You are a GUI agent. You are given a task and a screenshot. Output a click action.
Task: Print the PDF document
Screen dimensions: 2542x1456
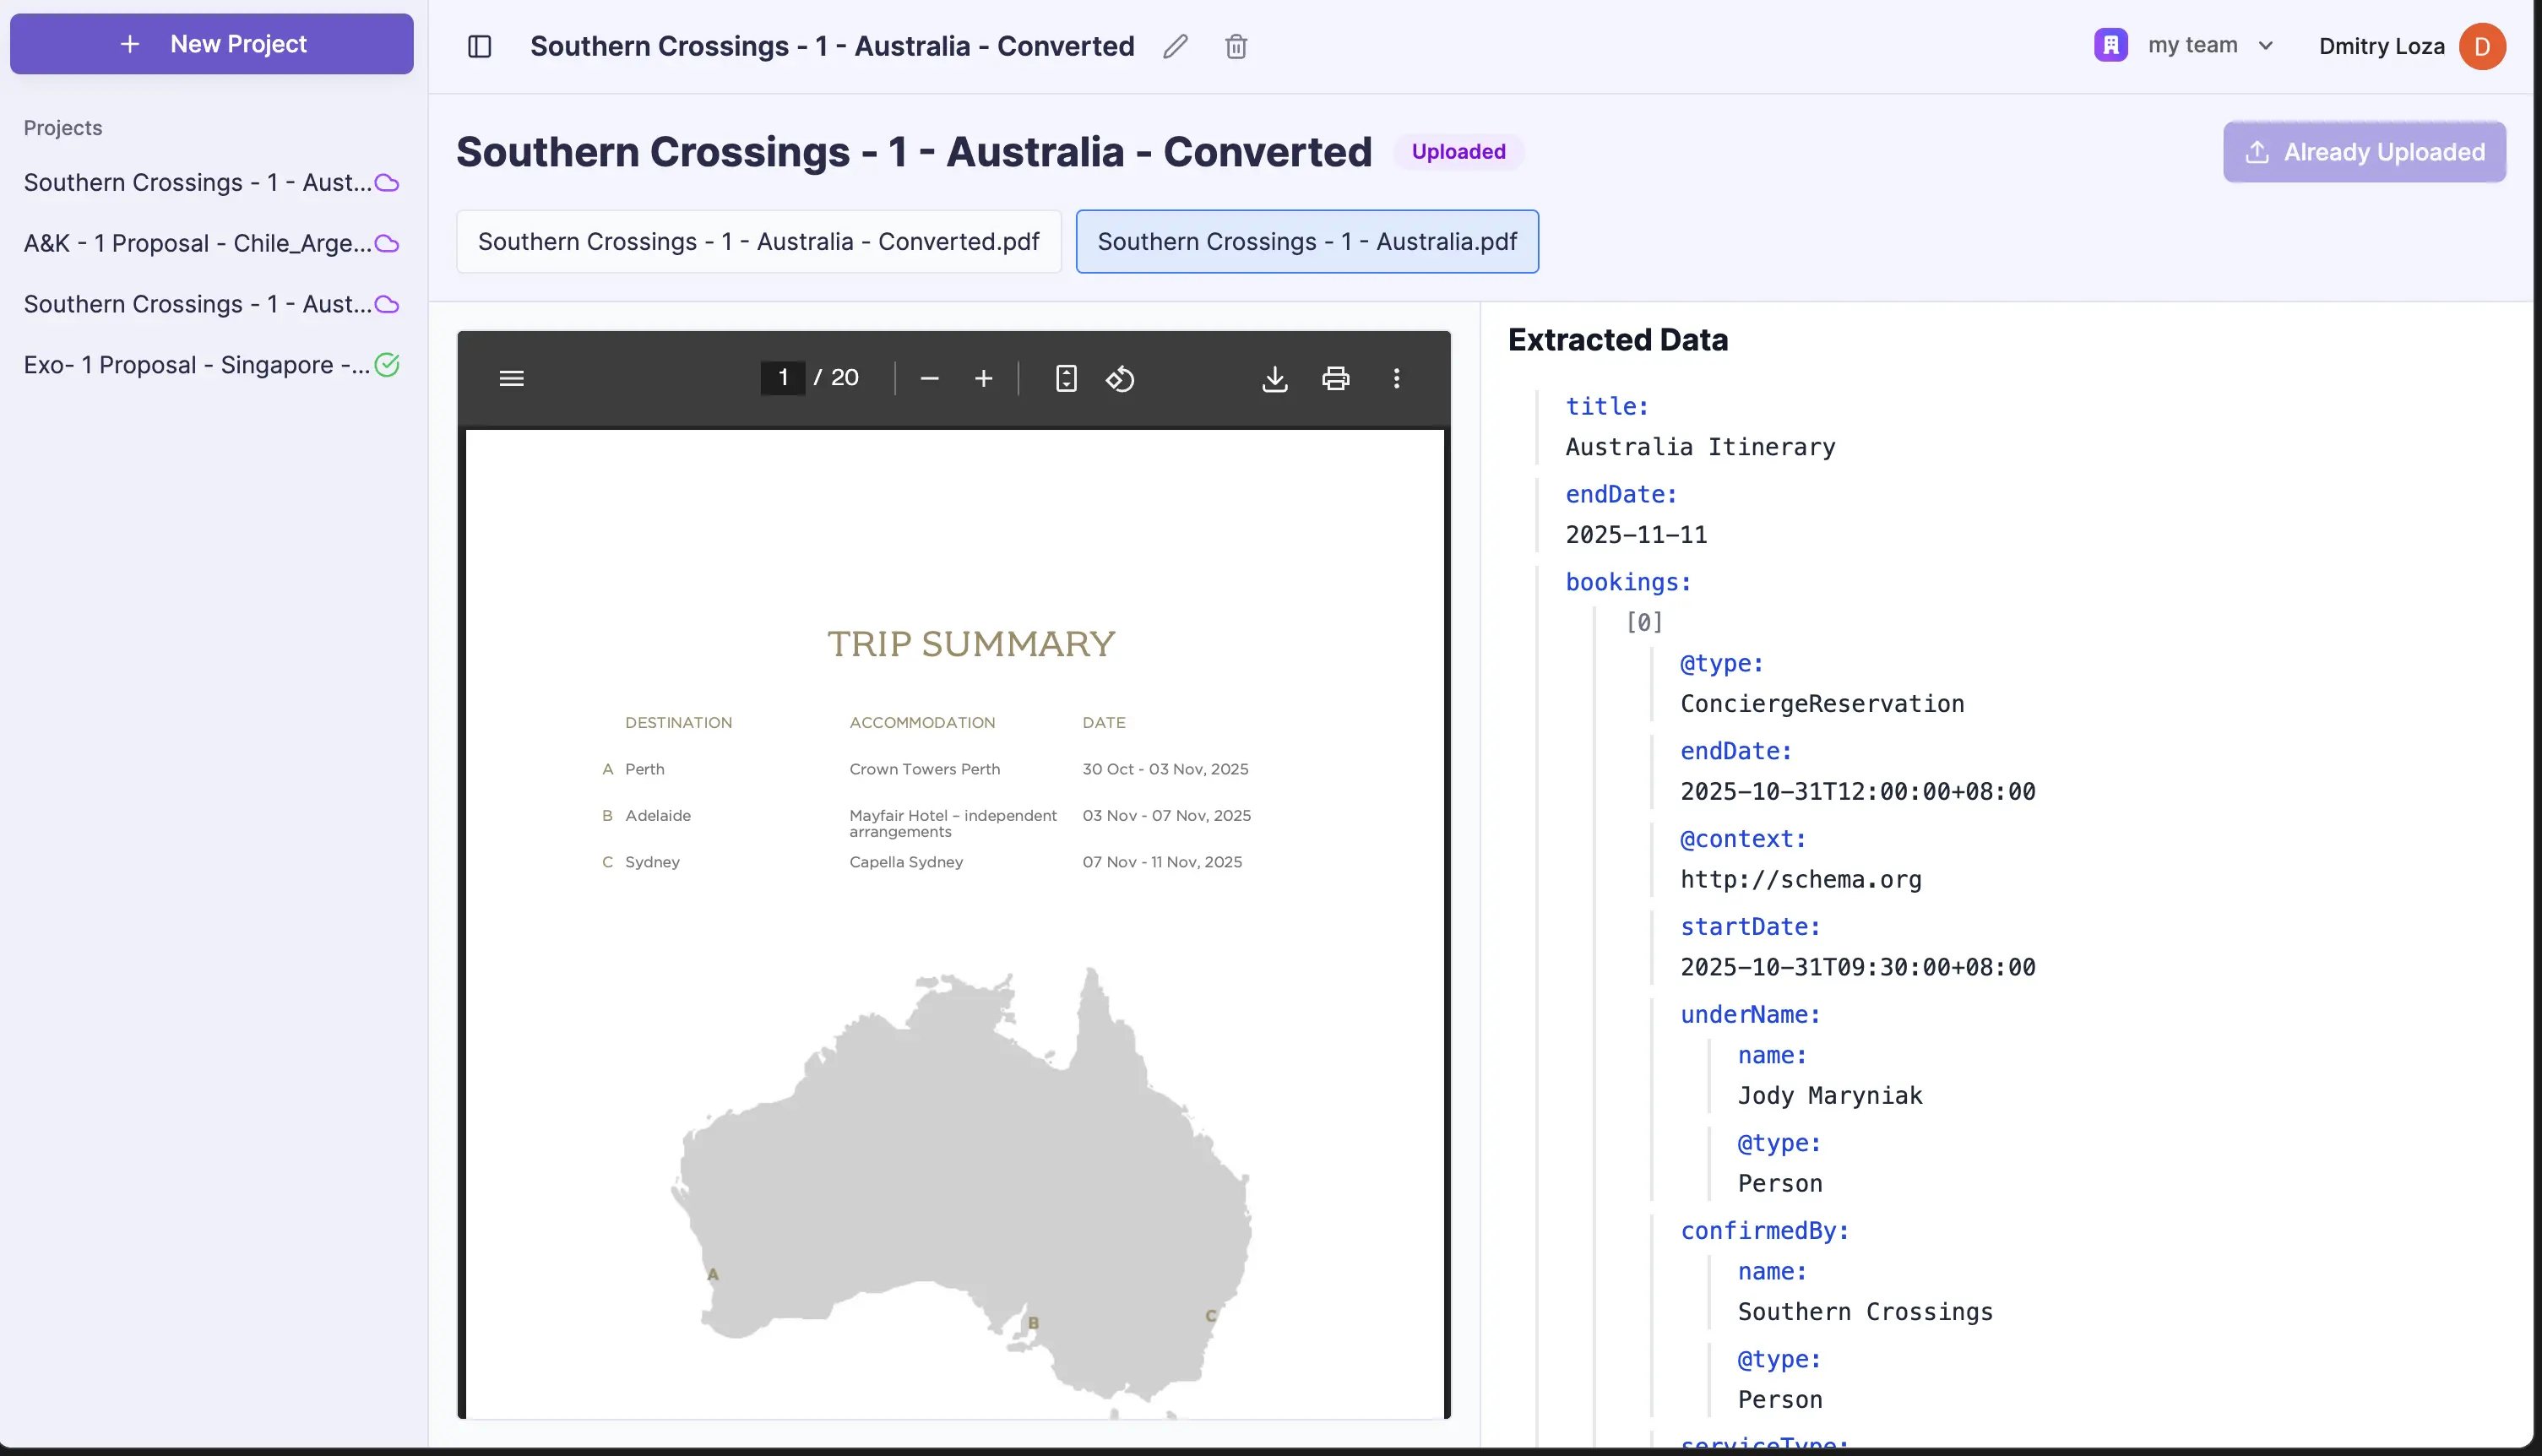1335,378
